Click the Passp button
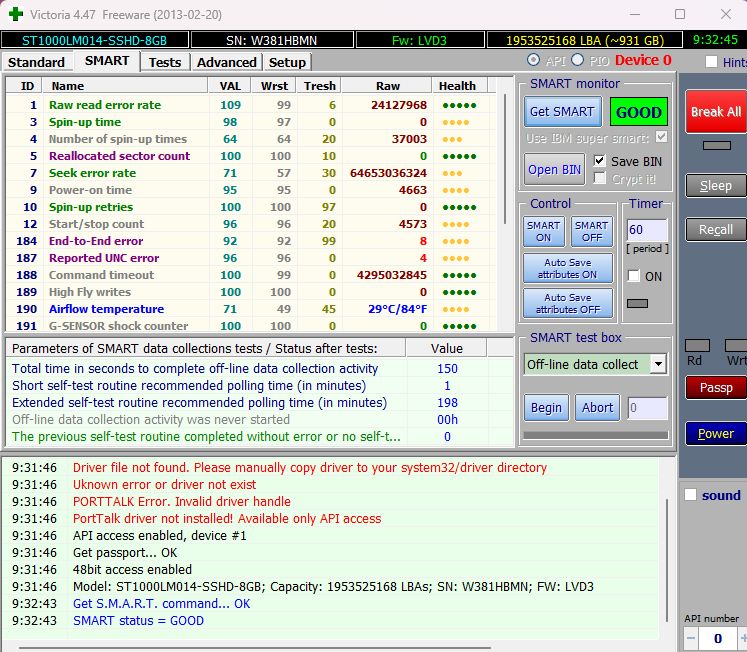This screenshot has height=652, width=747. click(716, 388)
